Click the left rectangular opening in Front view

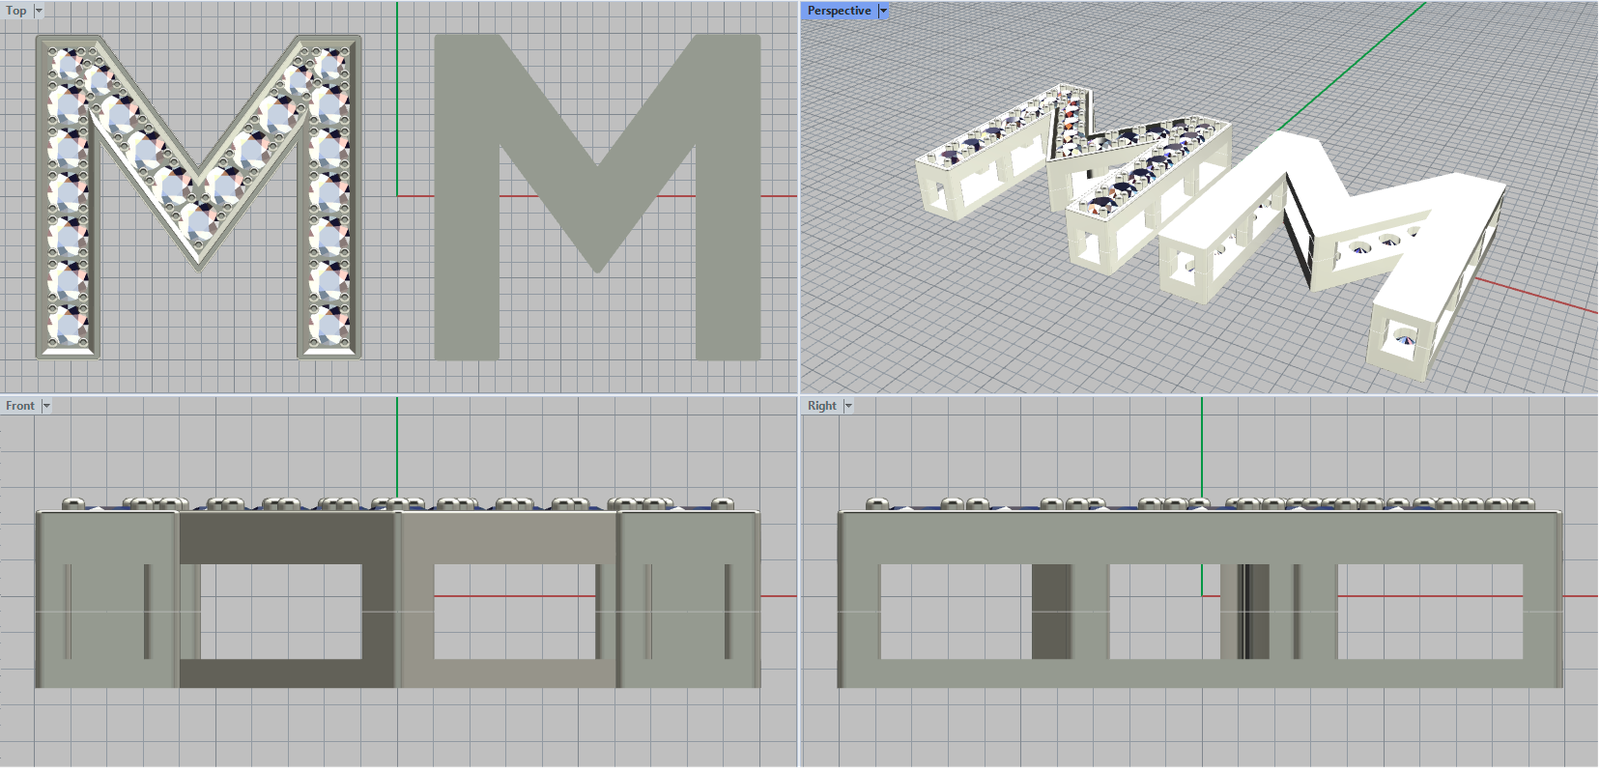point(280,611)
